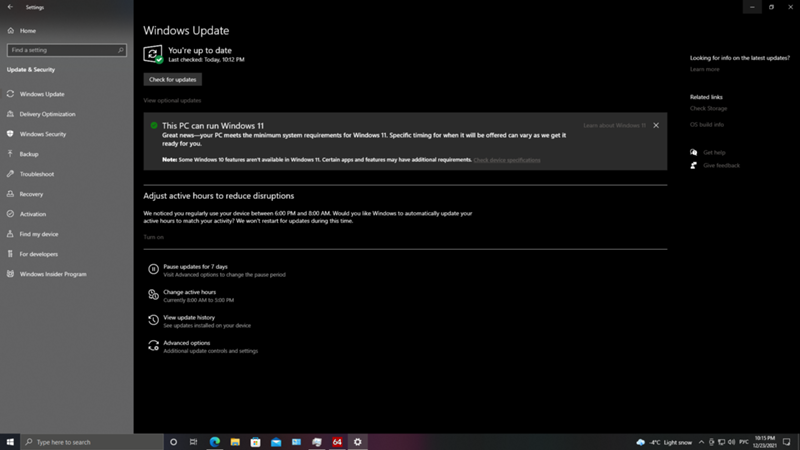Open the Learn about Windows 11 link
This screenshot has height=450, width=800.
click(x=614, y=126)
